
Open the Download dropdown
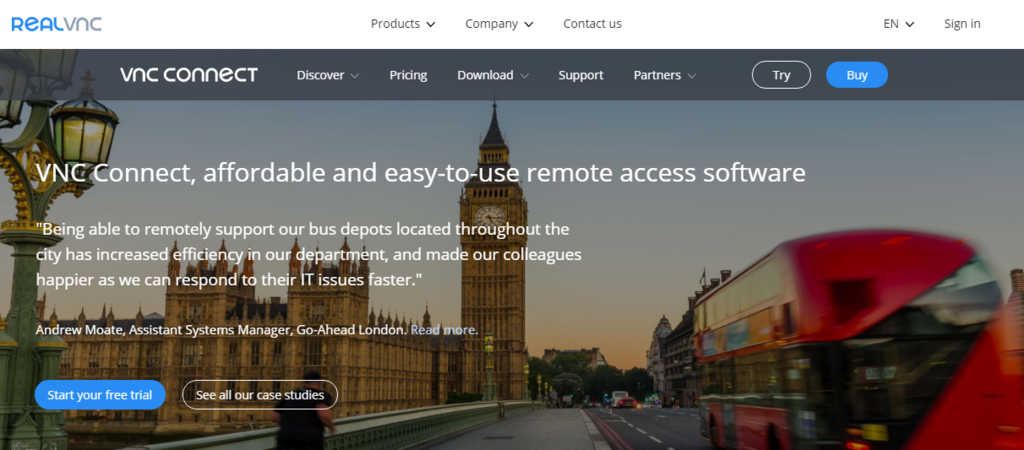[493, 75]
